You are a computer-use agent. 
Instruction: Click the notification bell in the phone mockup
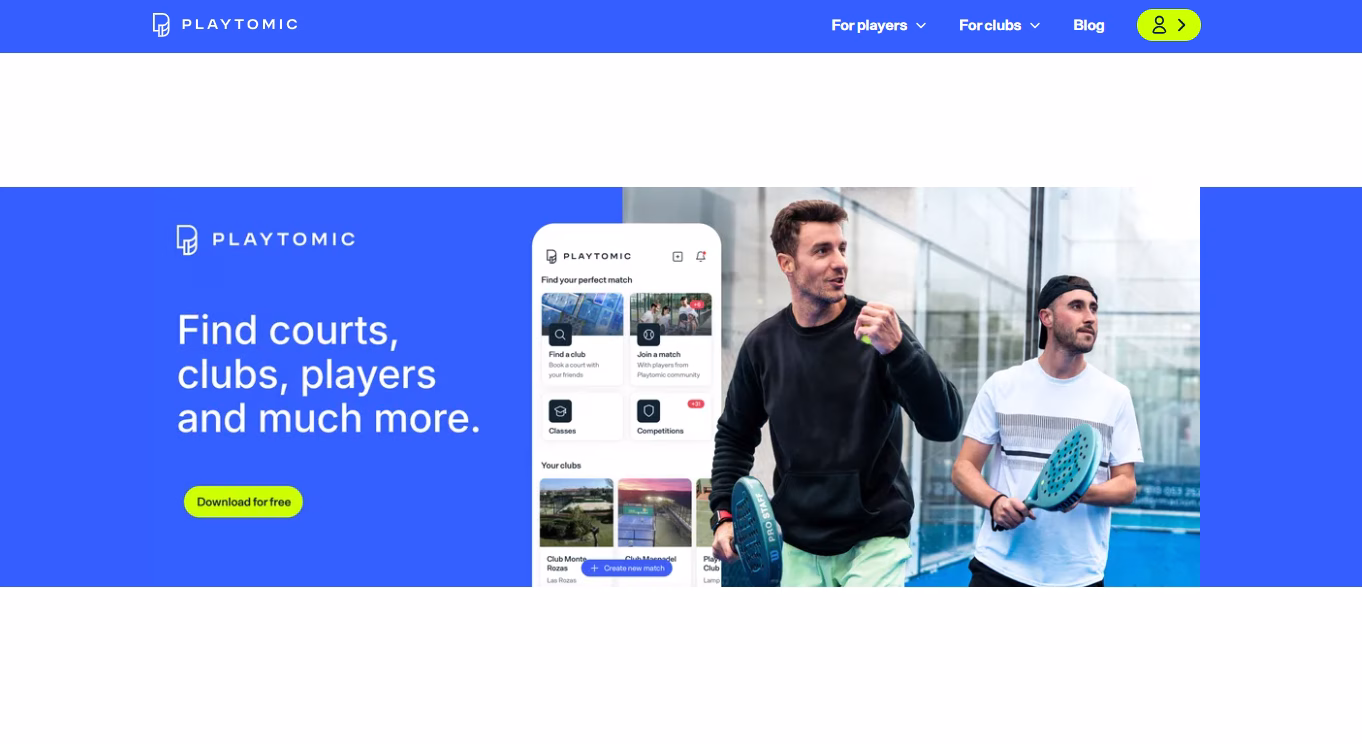point(700,256)
